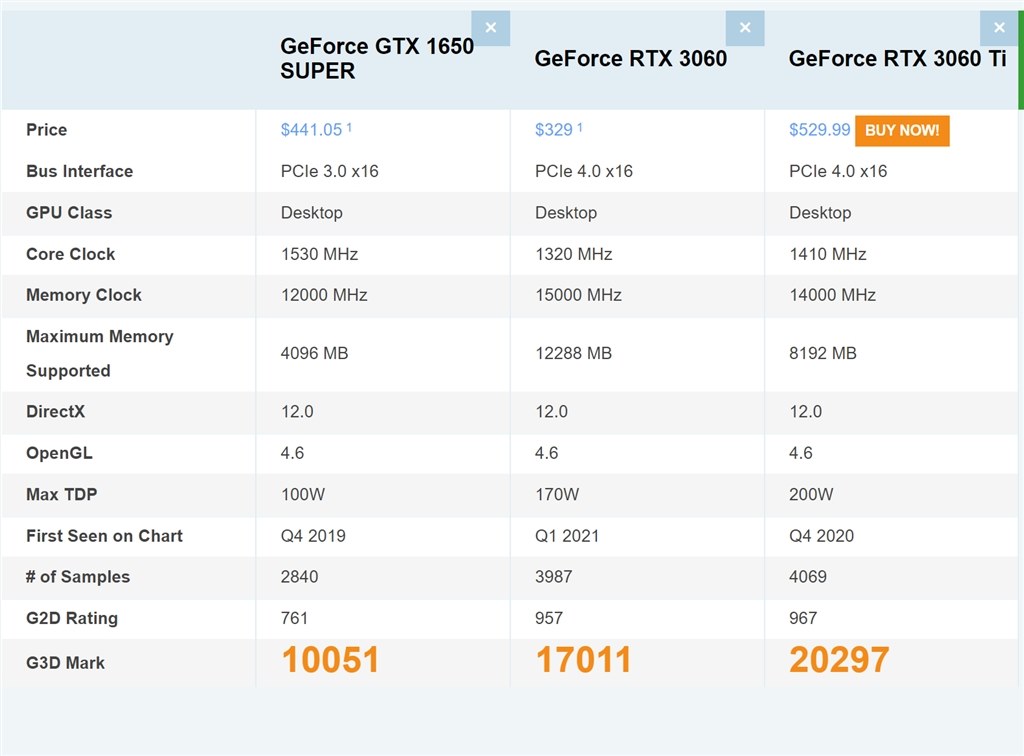Select the Core Clock row label
This screenshot has width=1024, height=756.
tap(71, 254)
